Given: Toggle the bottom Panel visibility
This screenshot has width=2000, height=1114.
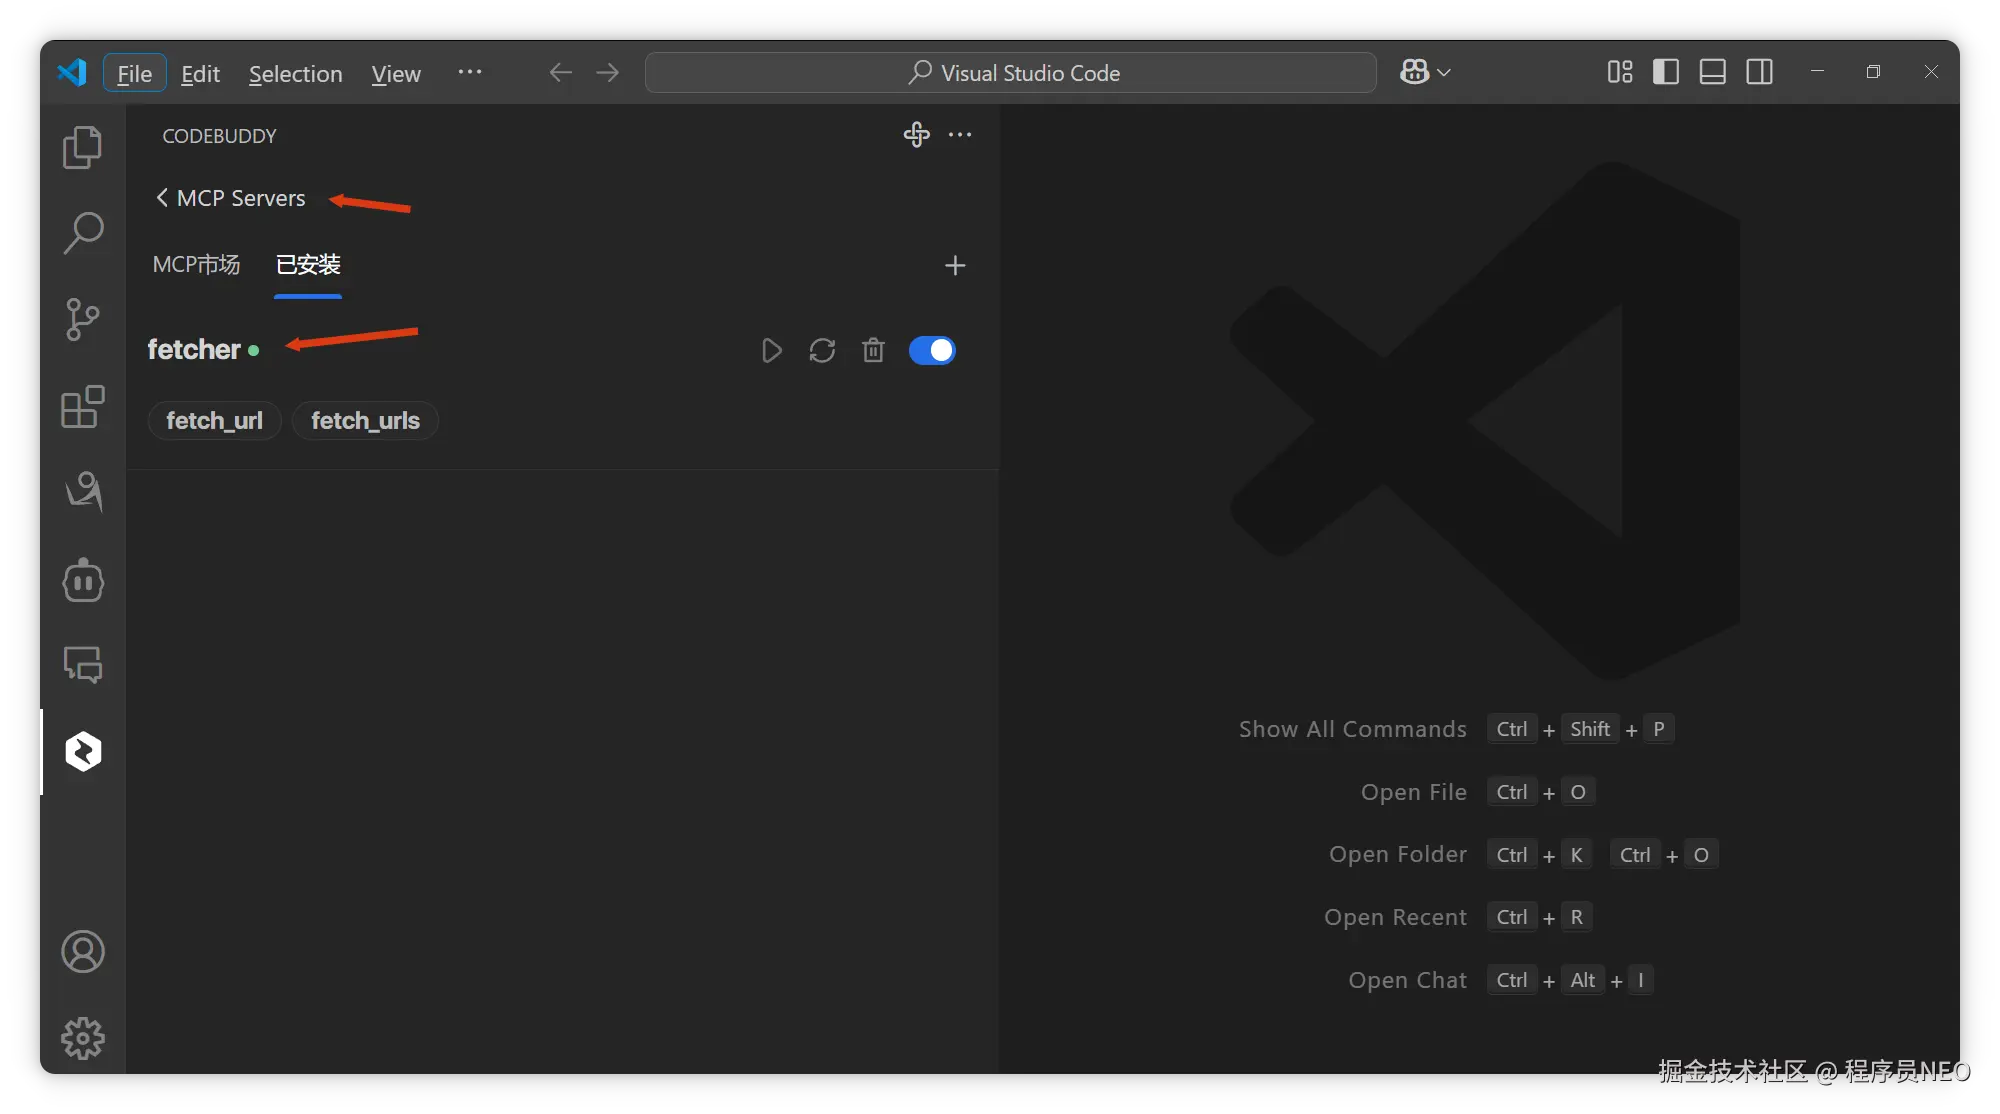Looking at the screenshot, I should pyautogui.click(x=1712, y=72).
